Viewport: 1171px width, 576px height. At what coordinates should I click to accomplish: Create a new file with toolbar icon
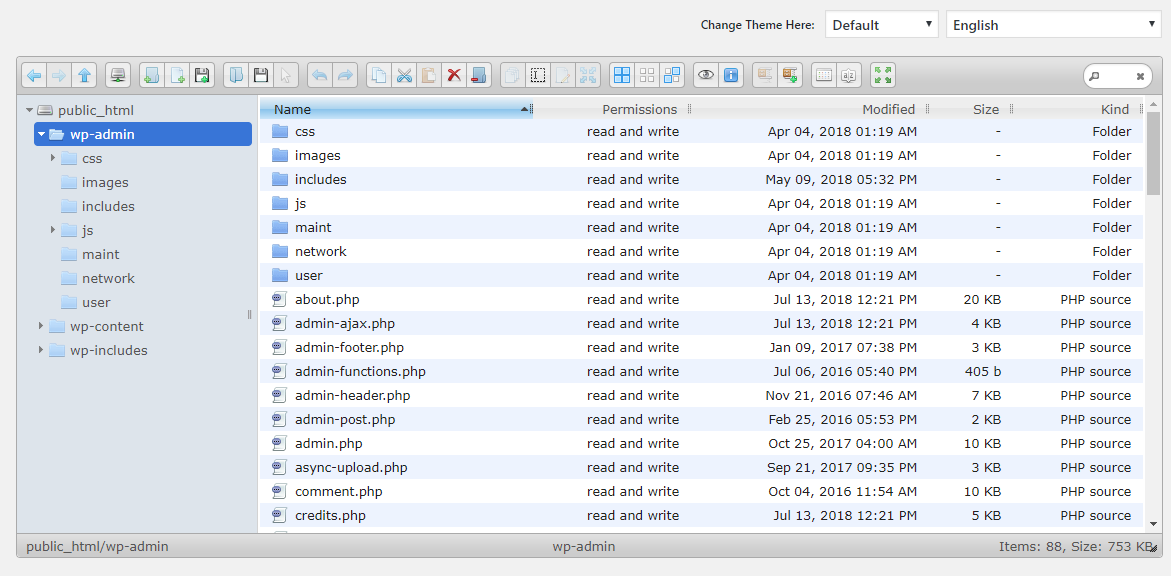(x=177, y=75)
